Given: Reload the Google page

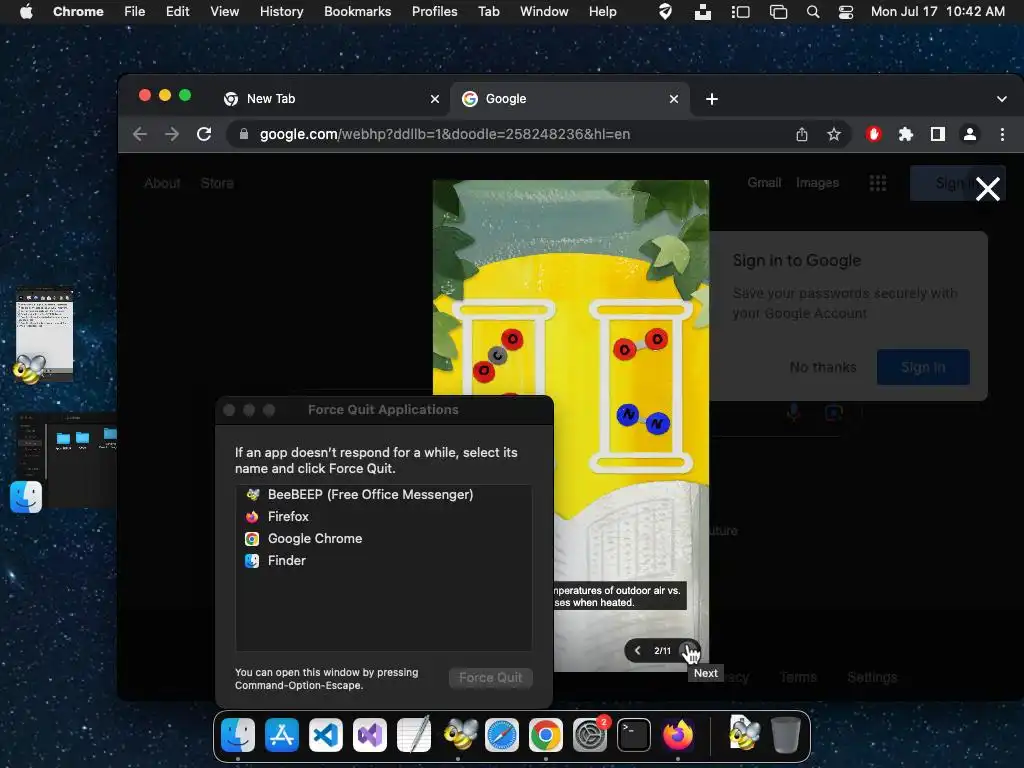Looking at the screenshot, I should [x=204, y=134].
